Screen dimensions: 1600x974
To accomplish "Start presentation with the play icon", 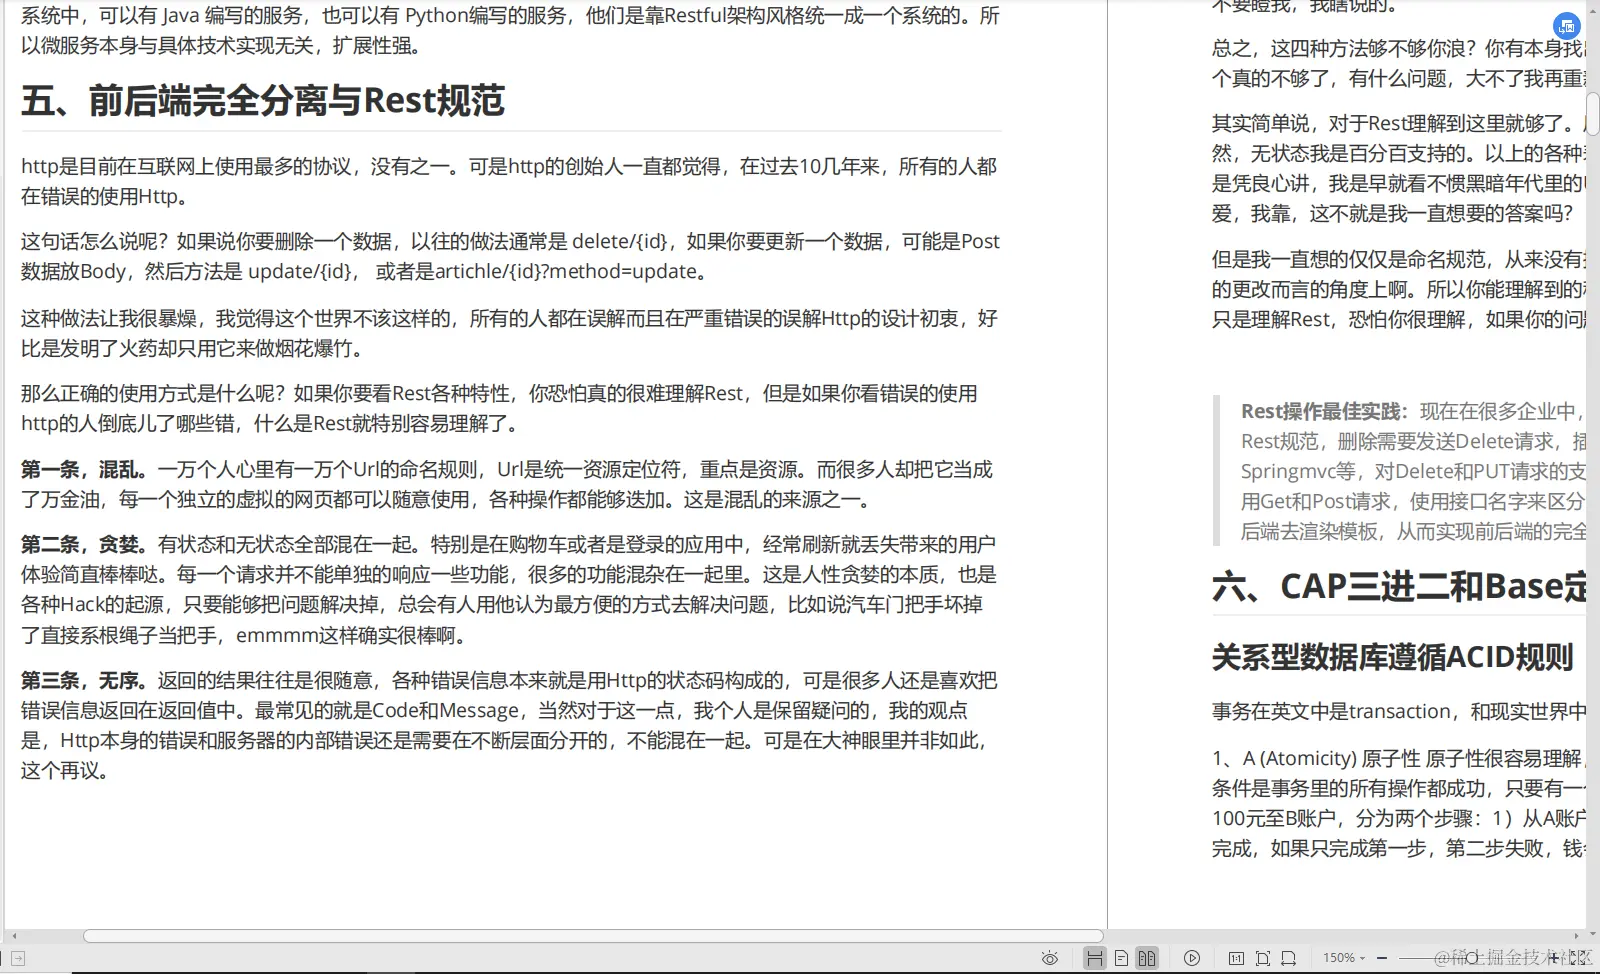I will click(1192, 958).
